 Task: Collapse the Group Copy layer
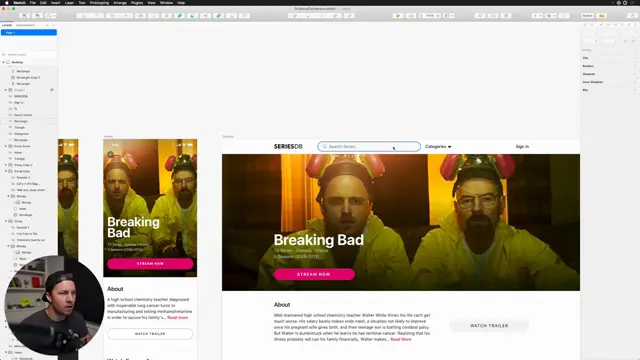[x=6, y=171]
